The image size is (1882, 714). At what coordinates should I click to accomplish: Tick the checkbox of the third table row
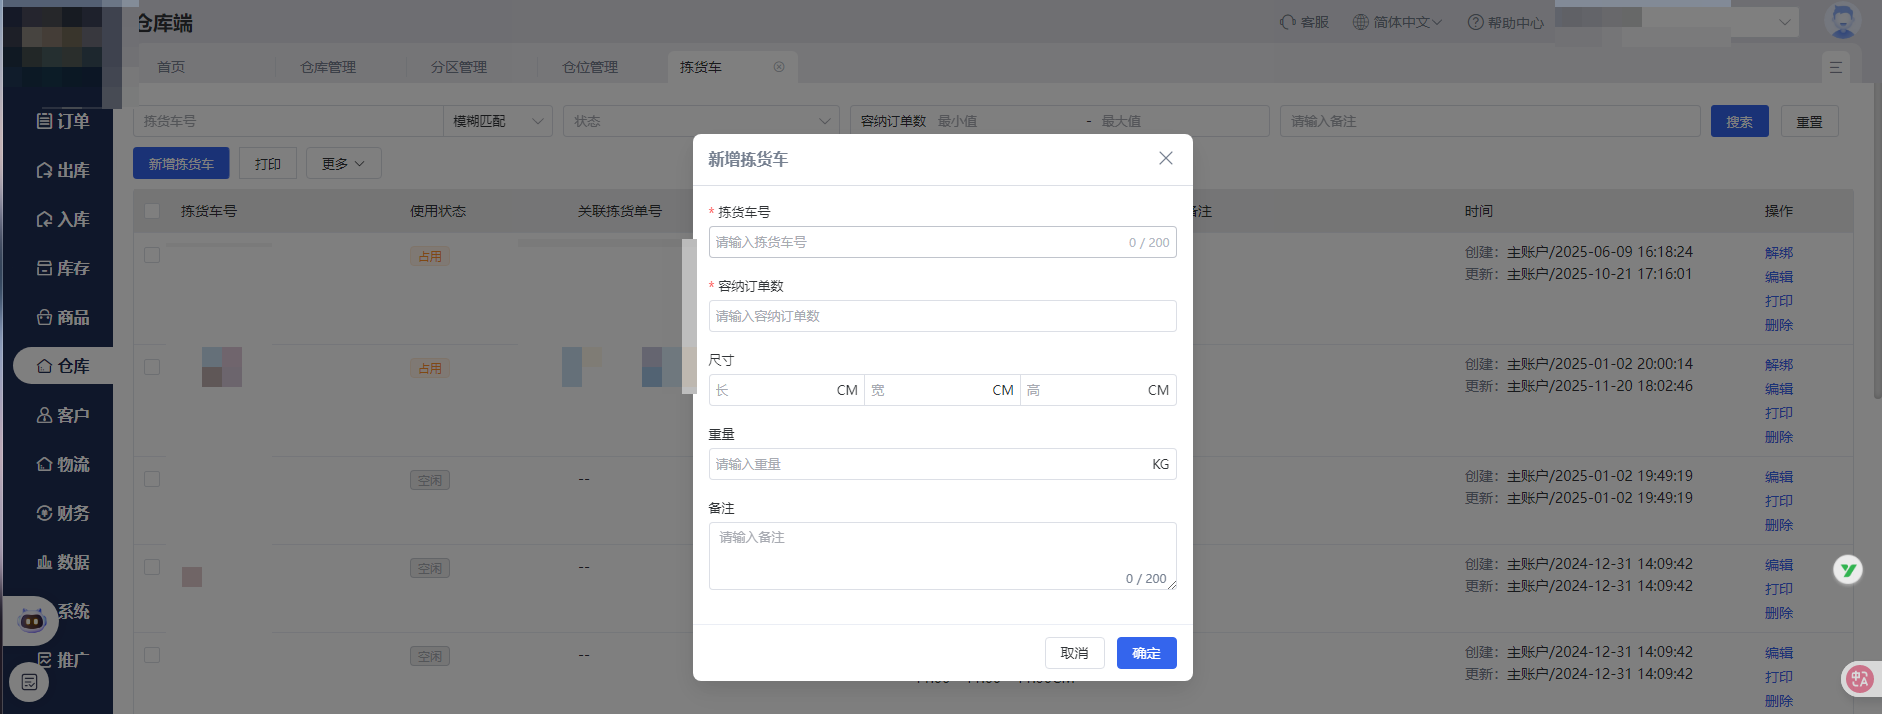(152, 479)
